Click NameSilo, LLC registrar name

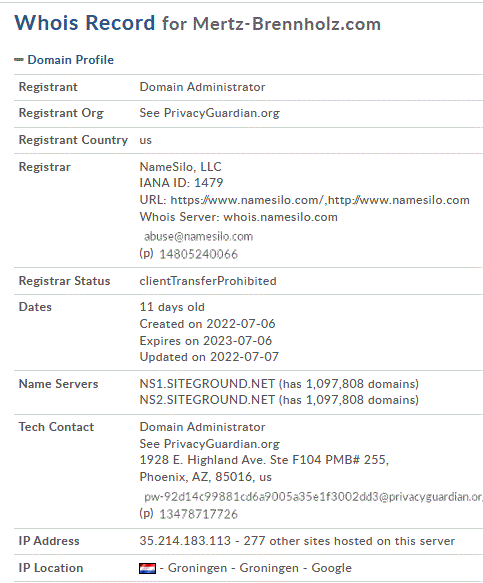180,167
